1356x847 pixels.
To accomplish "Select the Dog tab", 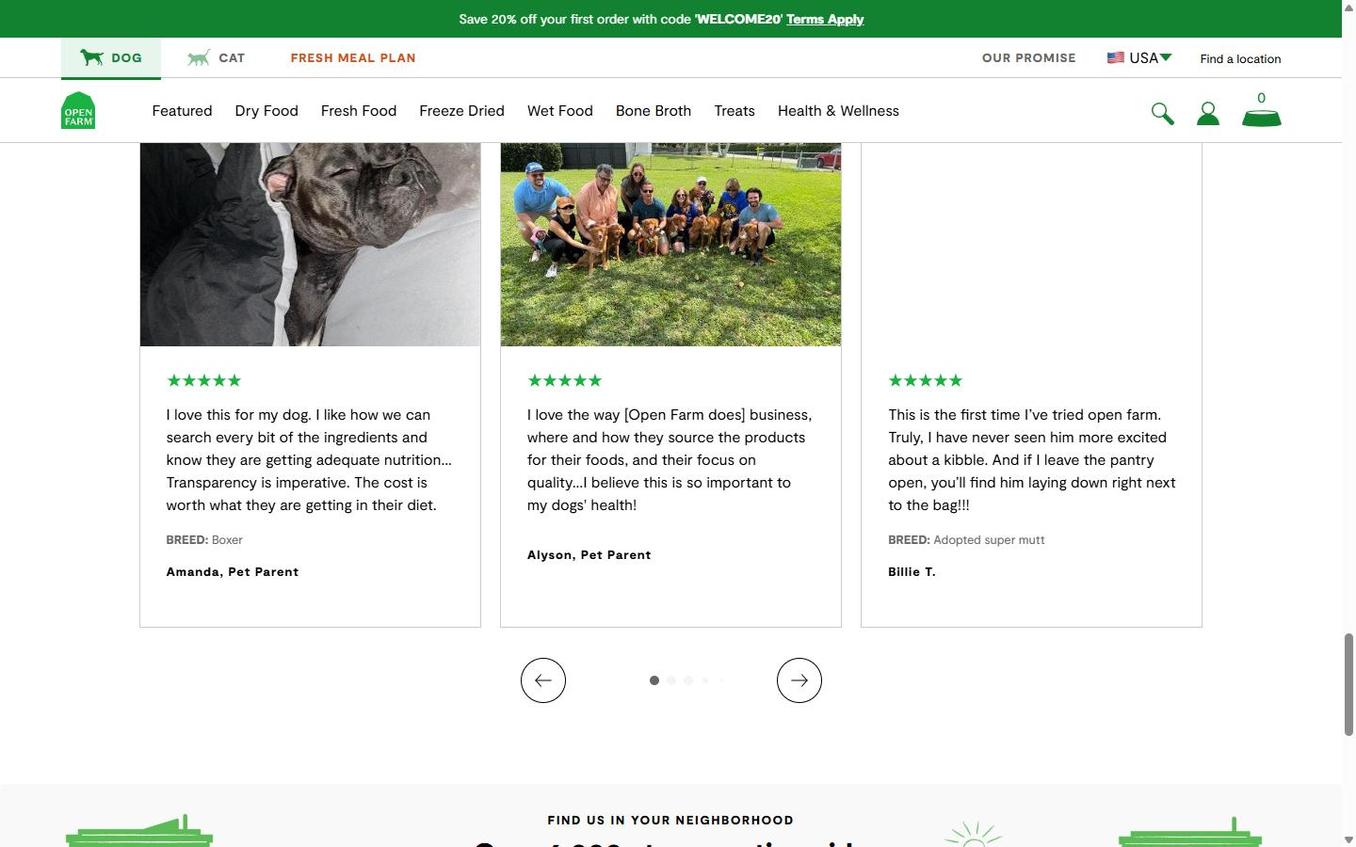I will point(111,58).
